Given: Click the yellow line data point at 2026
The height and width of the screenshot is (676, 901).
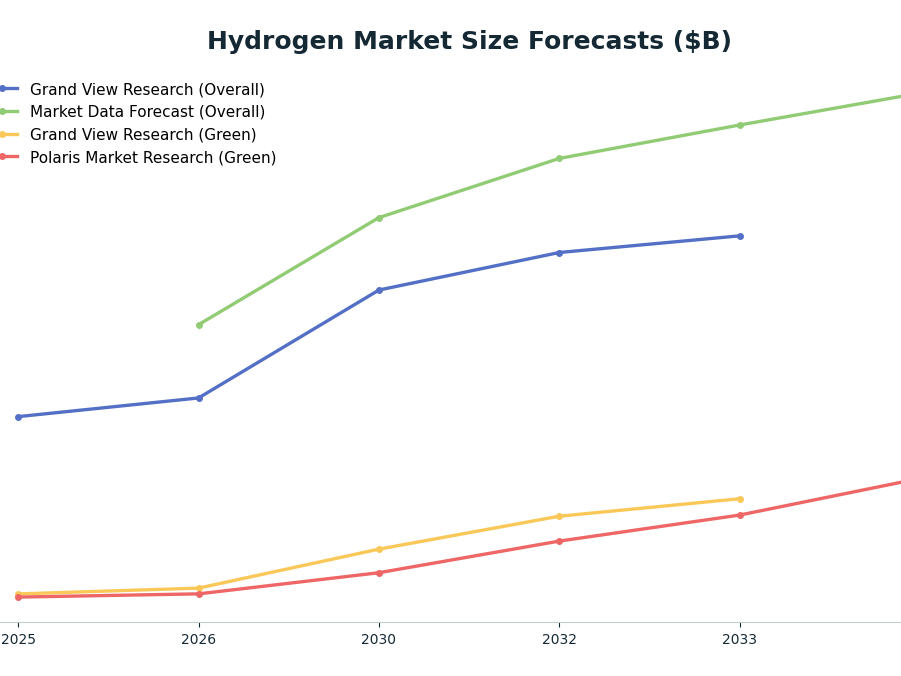Looking at the screenshot, I should (199, 588).
